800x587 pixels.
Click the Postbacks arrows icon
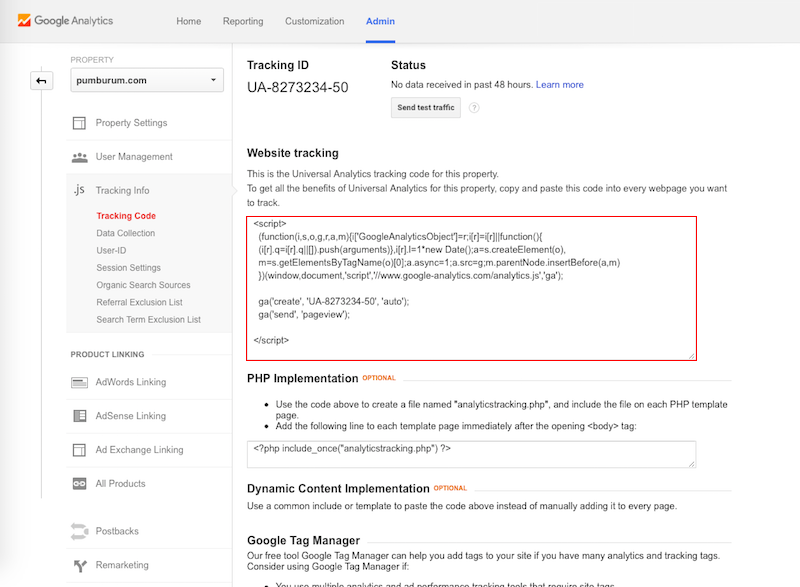[x=79, y=531]
